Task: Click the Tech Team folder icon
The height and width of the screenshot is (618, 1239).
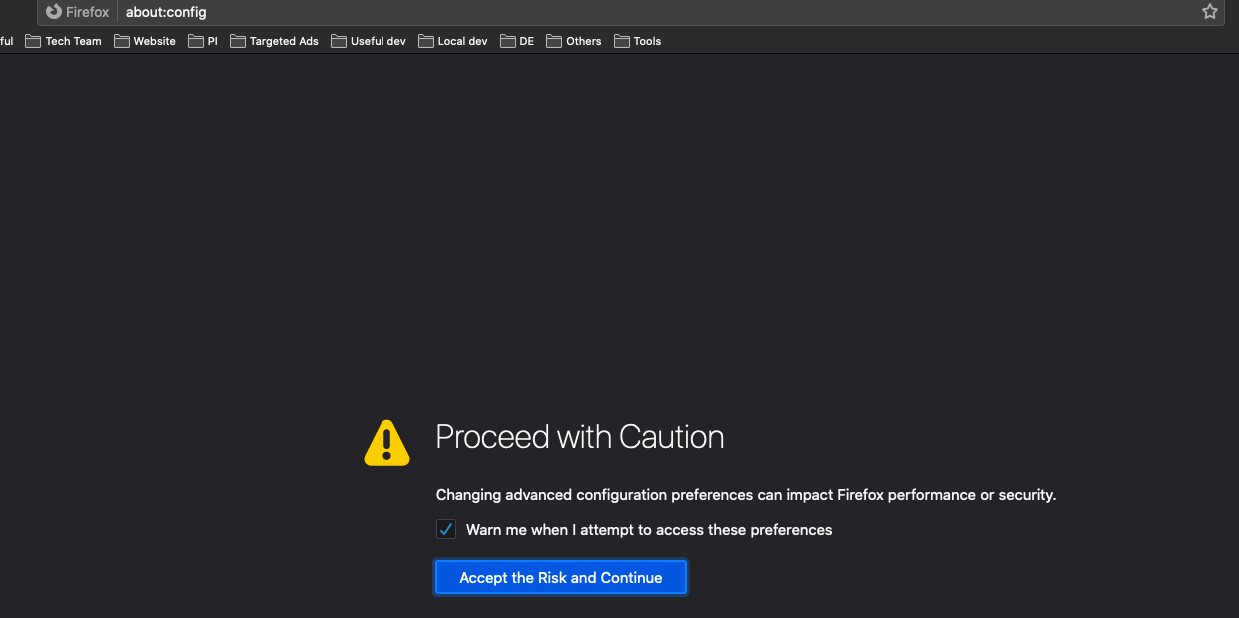Action: coord(33,41)
